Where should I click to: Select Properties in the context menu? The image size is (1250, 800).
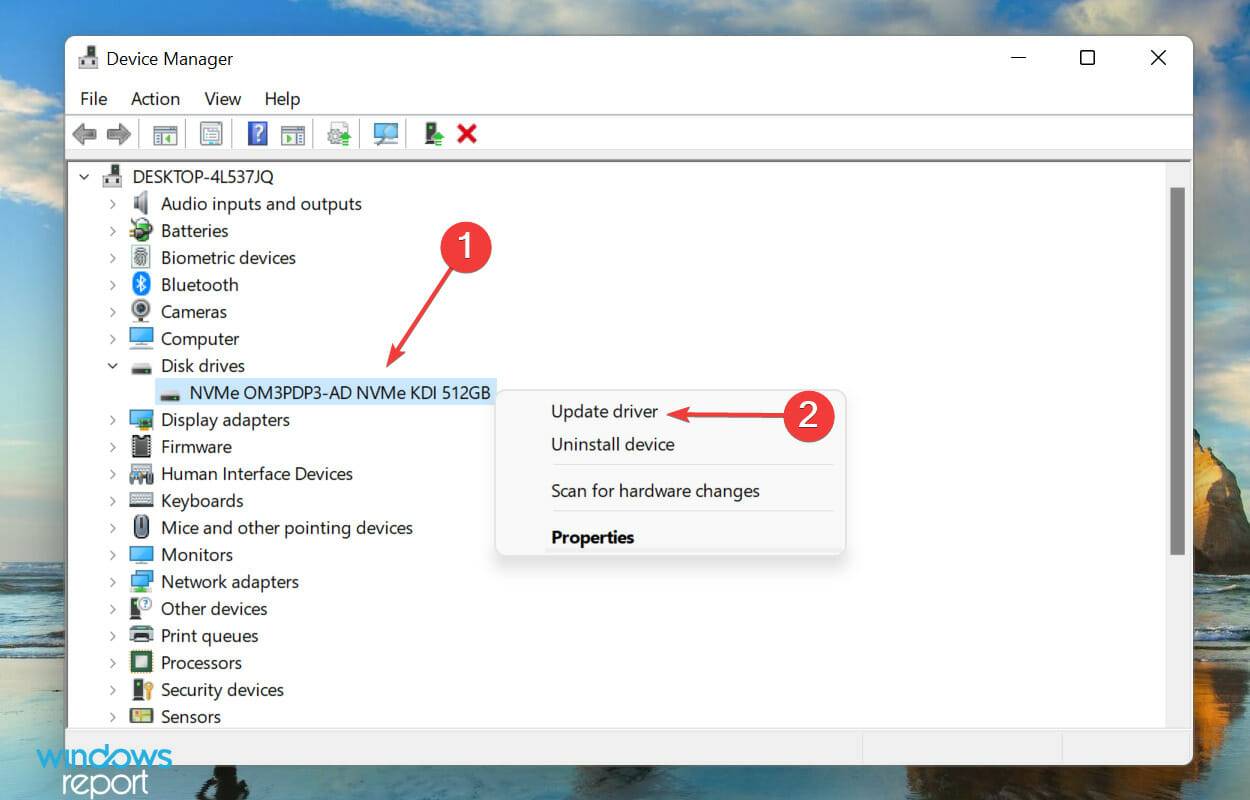pos(592,537)
